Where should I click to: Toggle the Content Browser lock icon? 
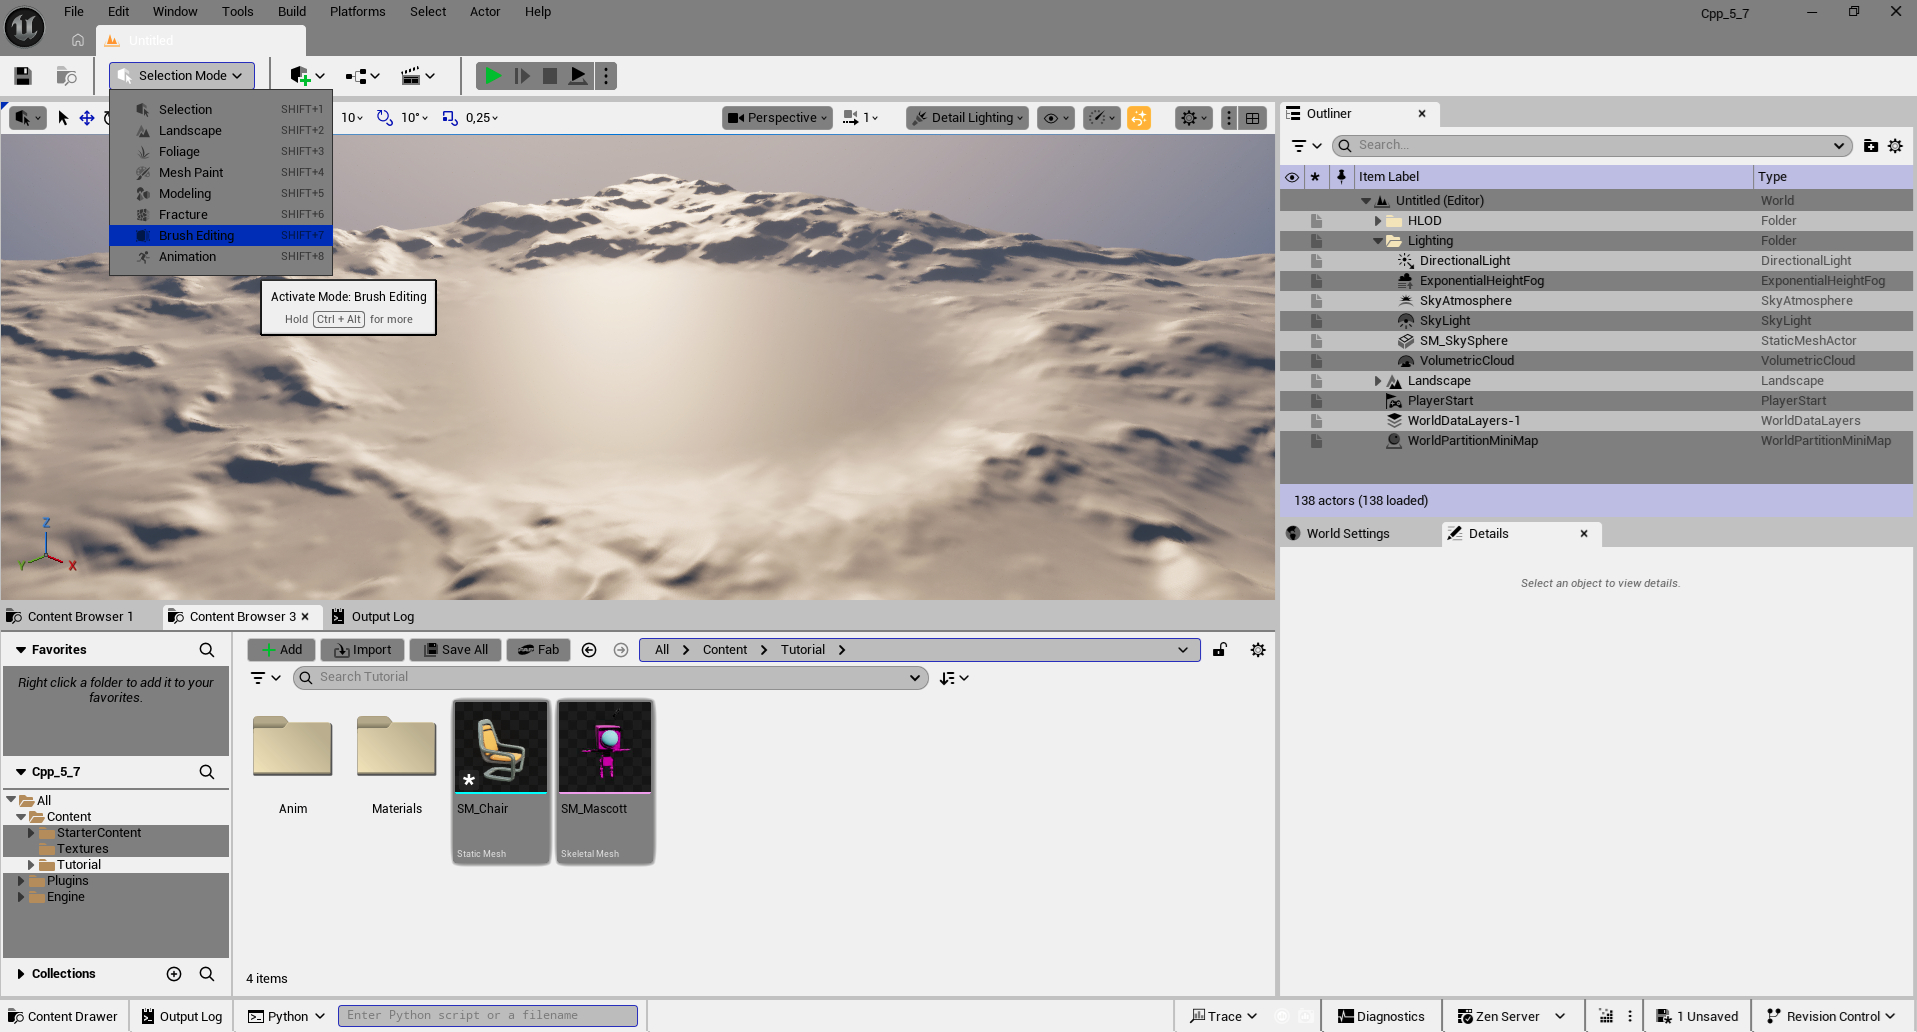[1220, 650]
